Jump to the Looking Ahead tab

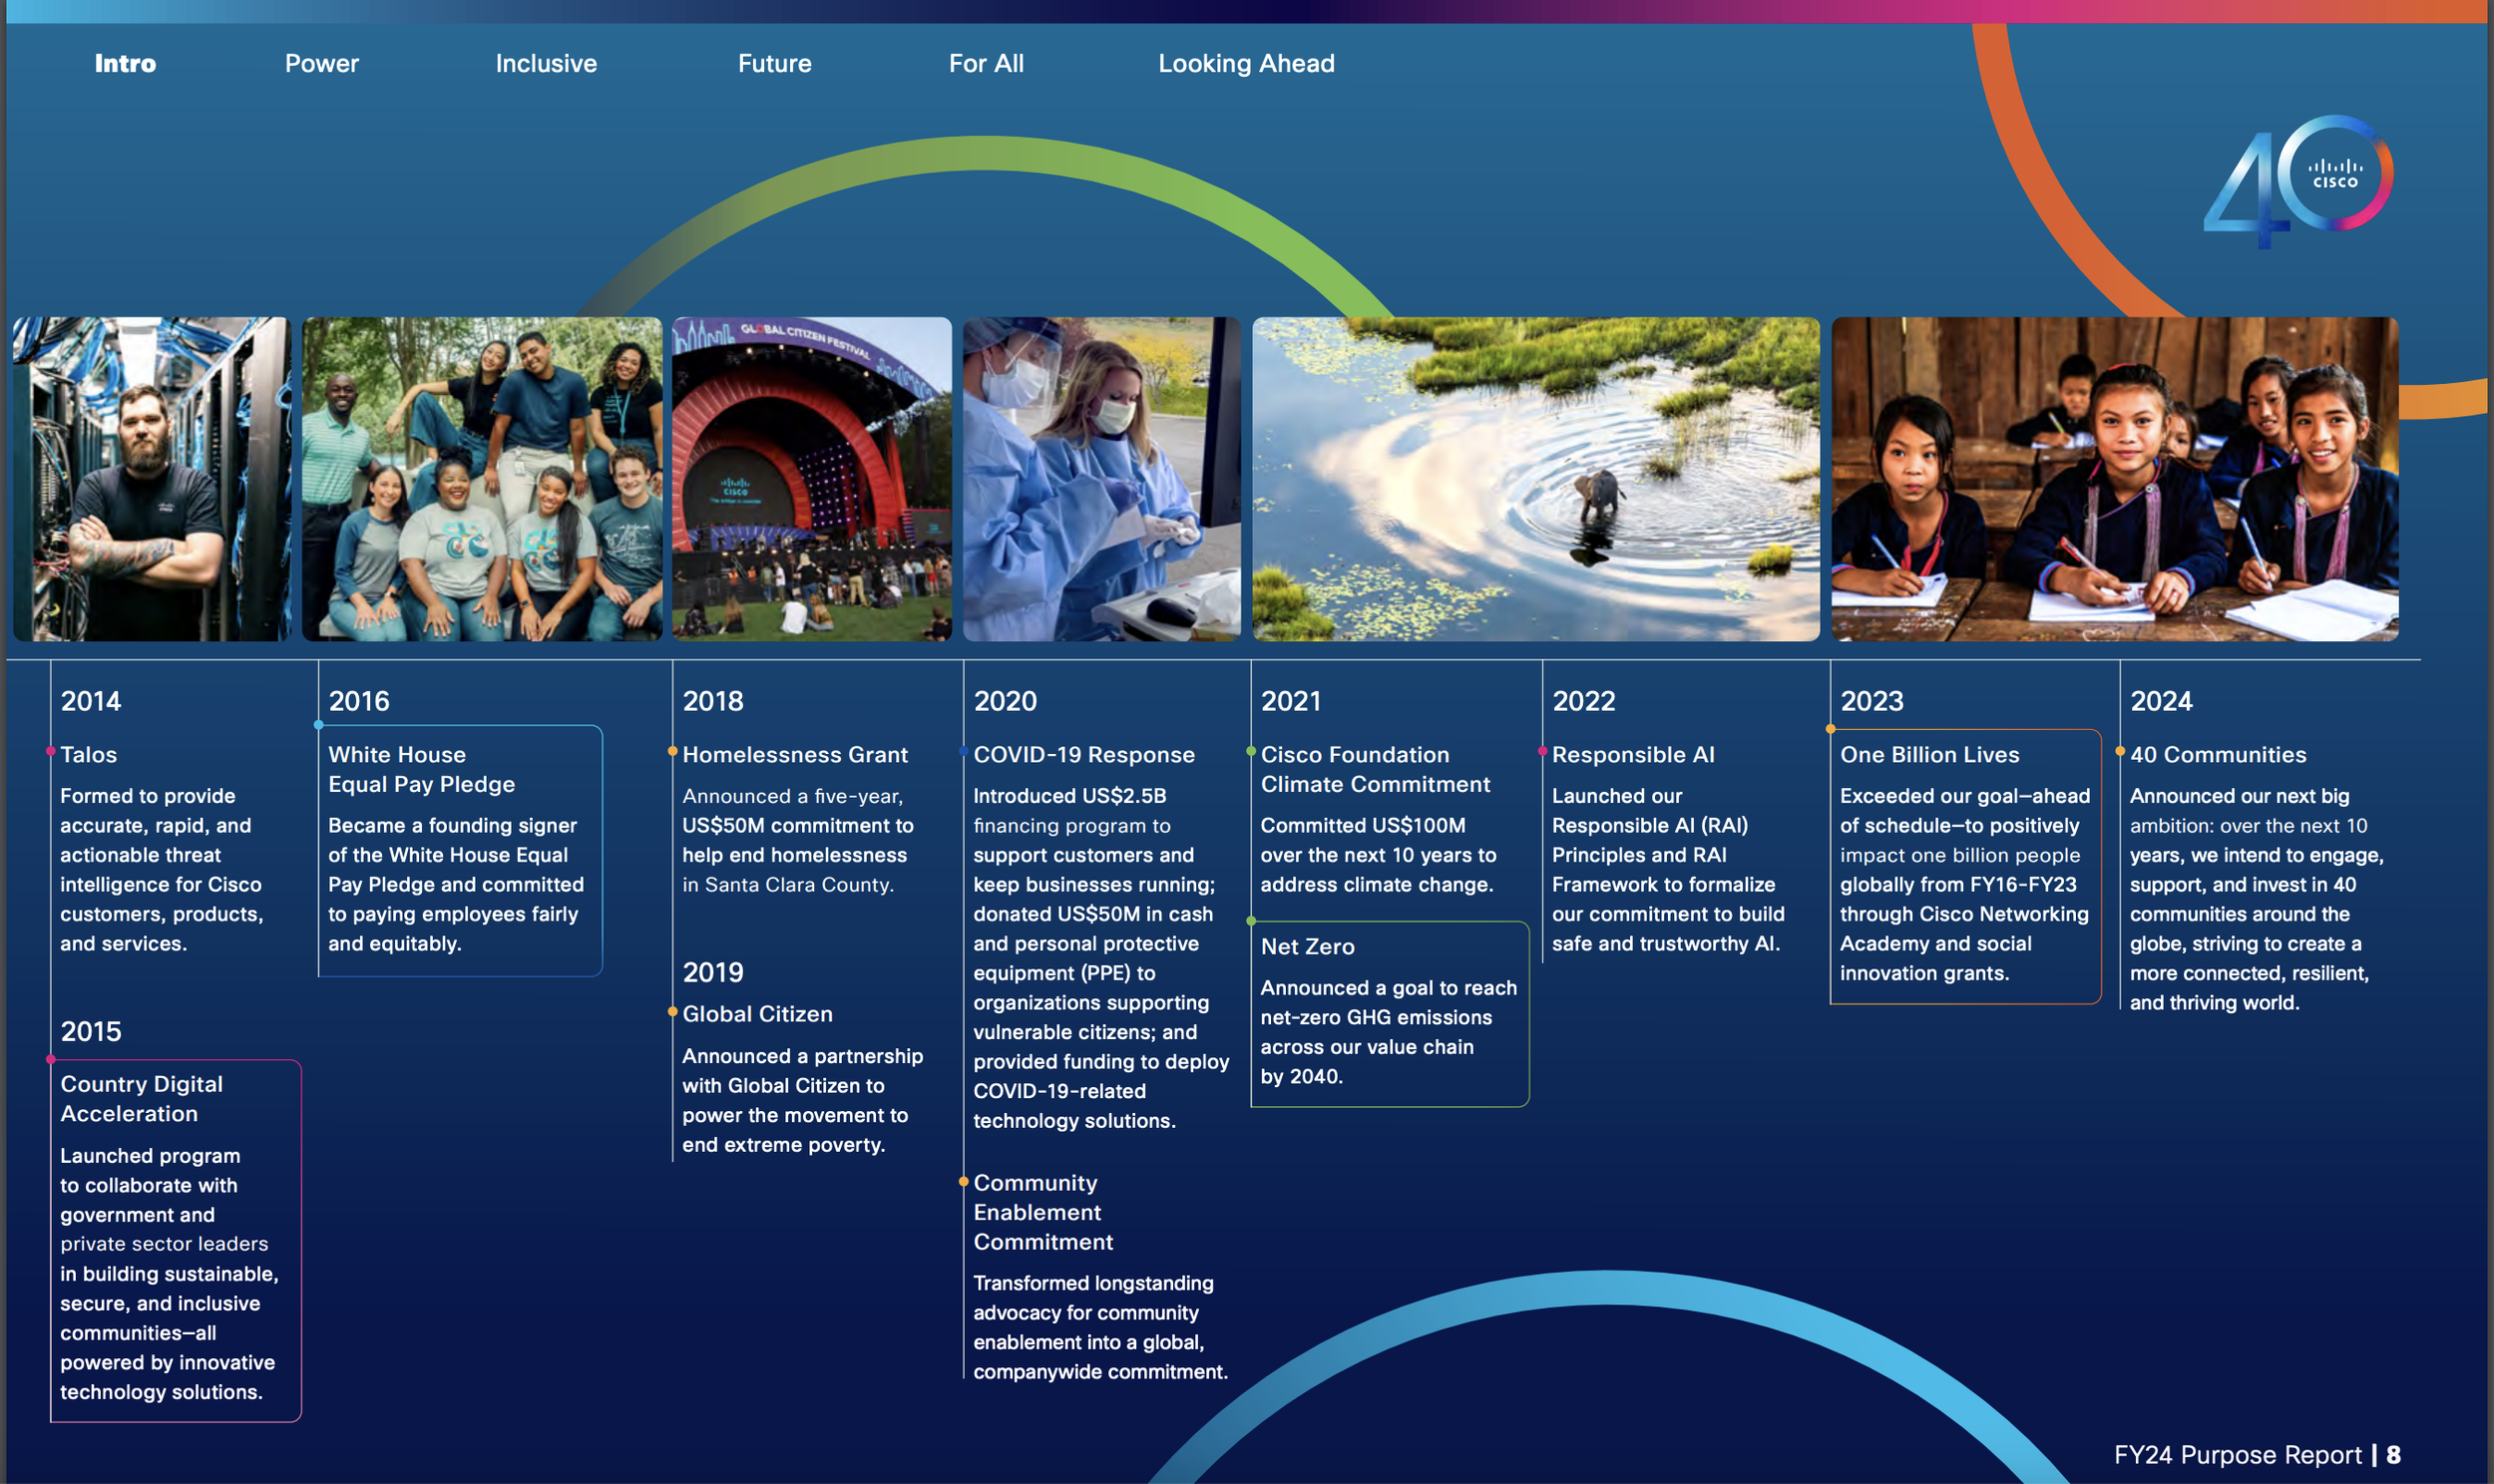click(1246, 63)
